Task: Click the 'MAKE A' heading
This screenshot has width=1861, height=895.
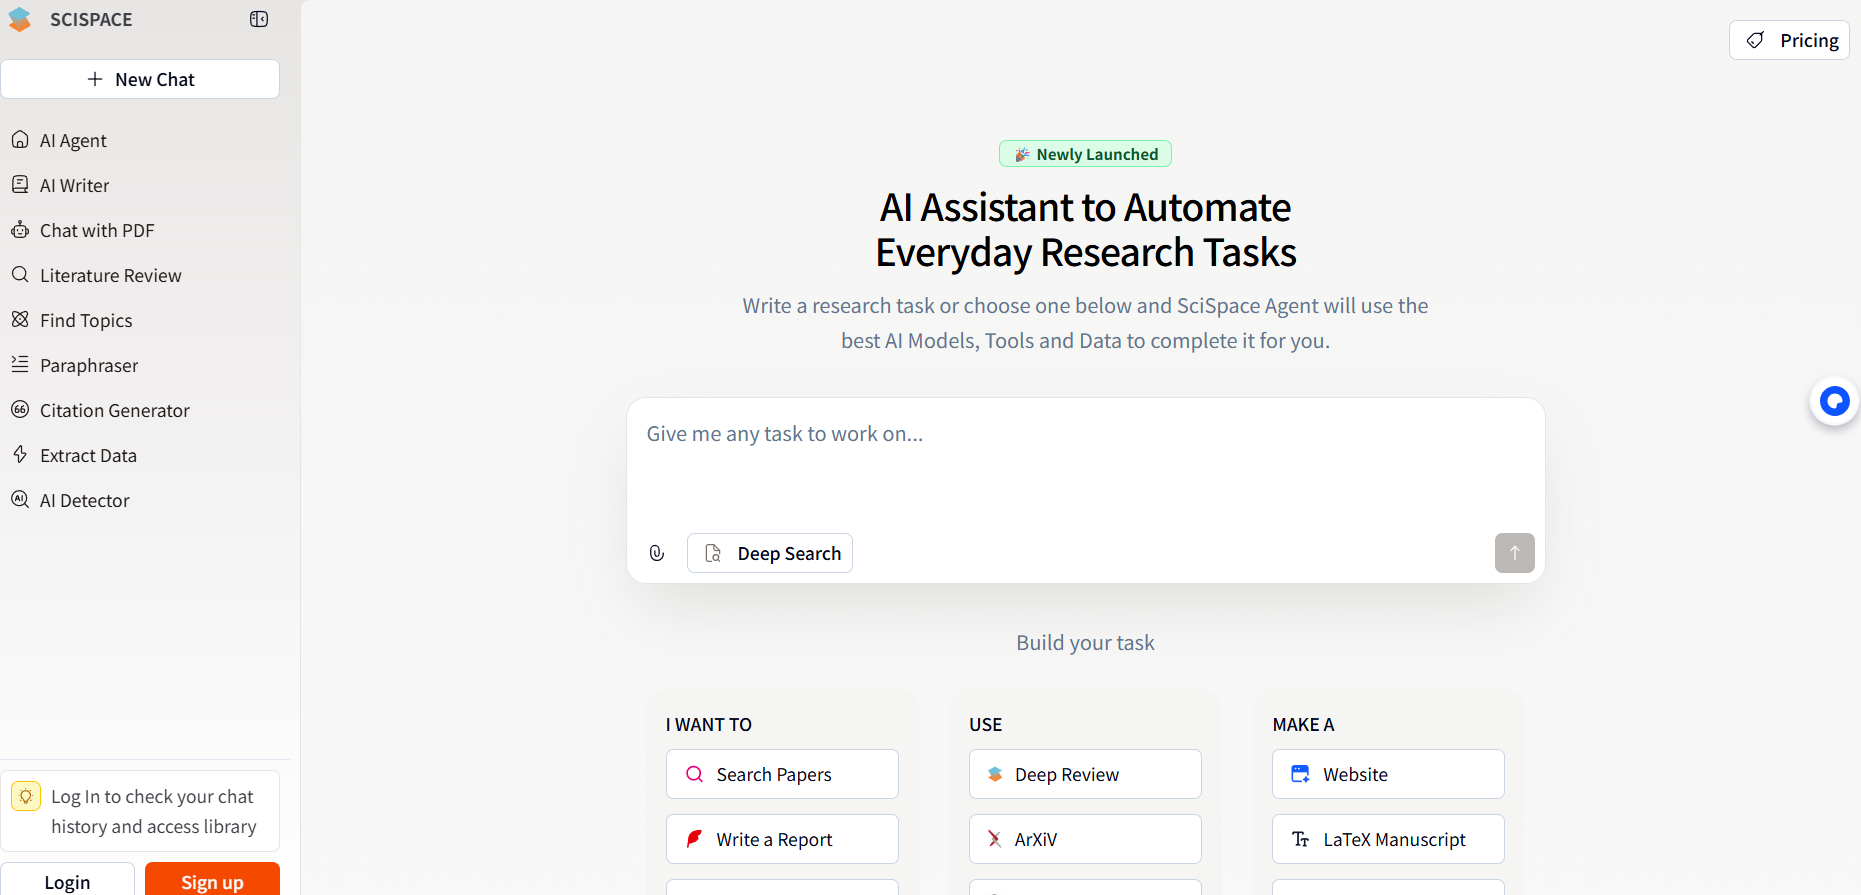Action: 1303,725
